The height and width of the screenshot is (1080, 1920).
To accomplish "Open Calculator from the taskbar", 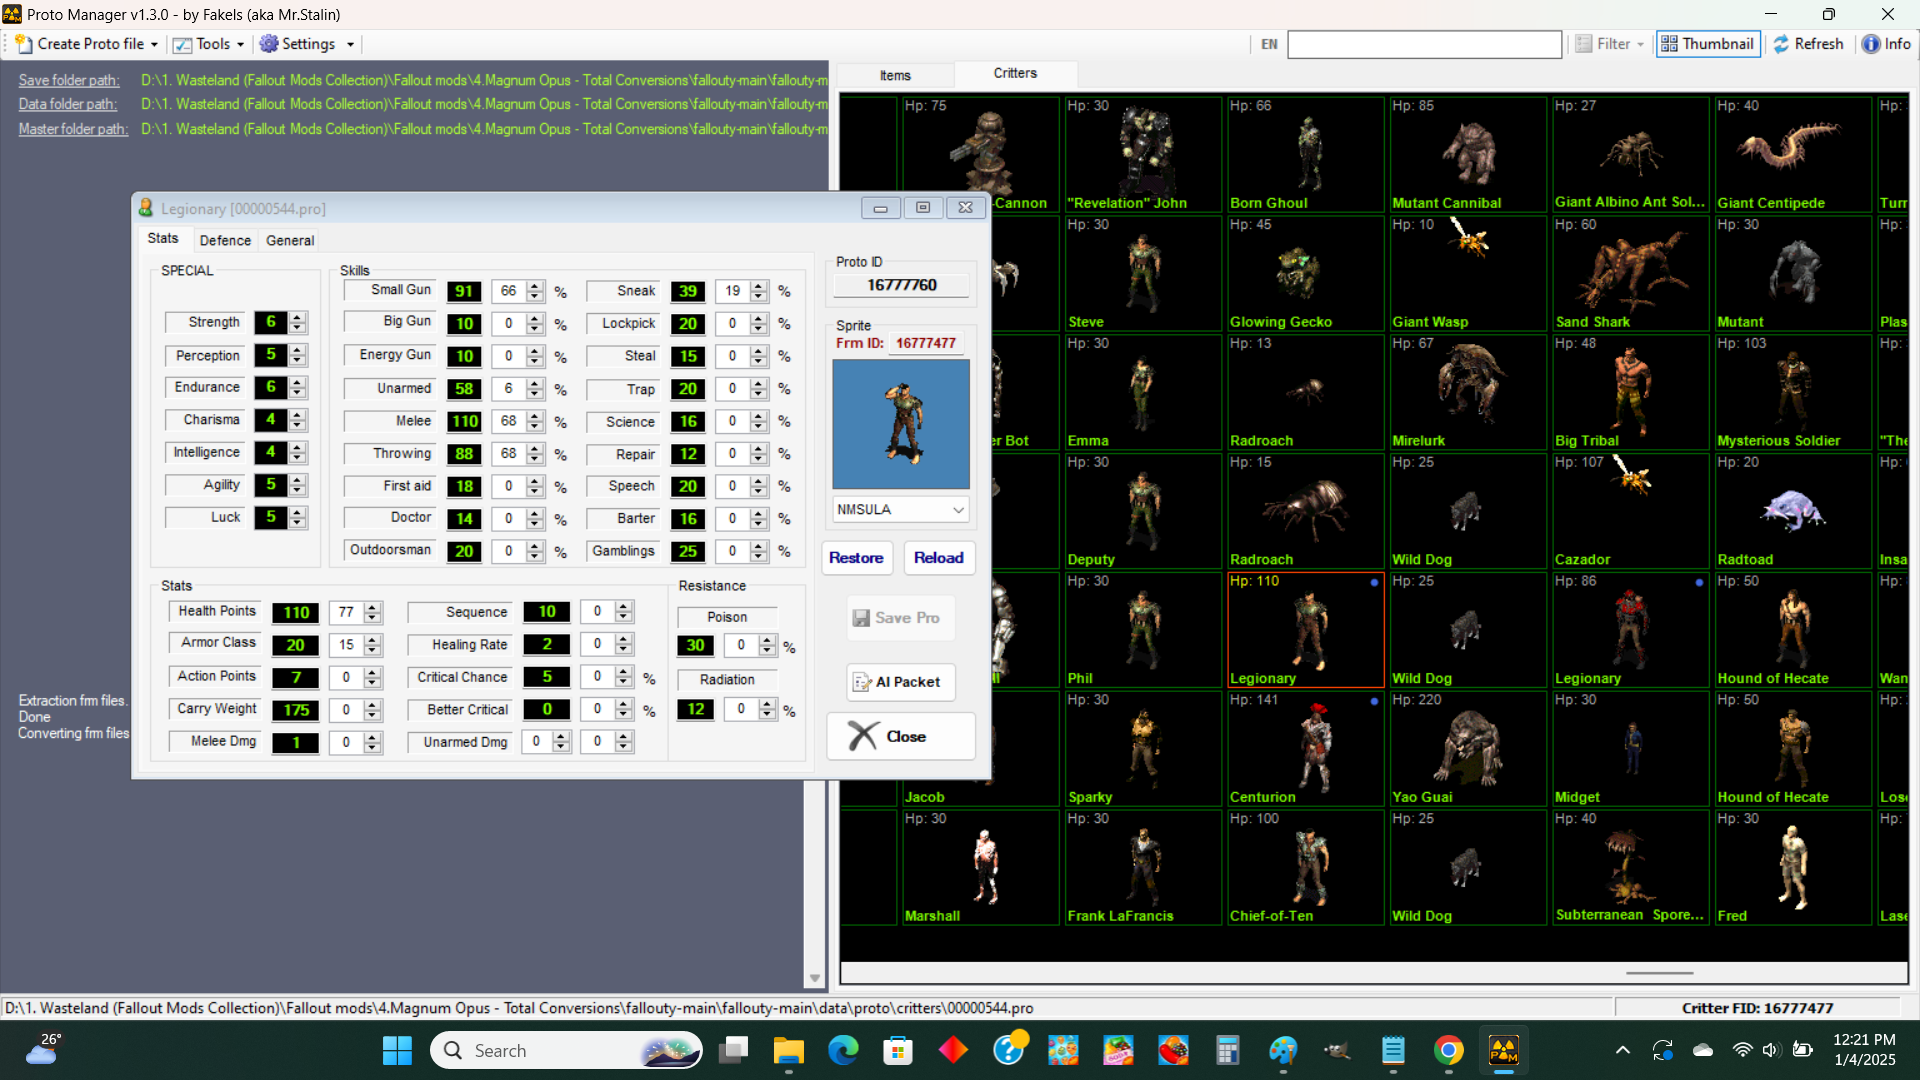I will coord(1228,1050).
